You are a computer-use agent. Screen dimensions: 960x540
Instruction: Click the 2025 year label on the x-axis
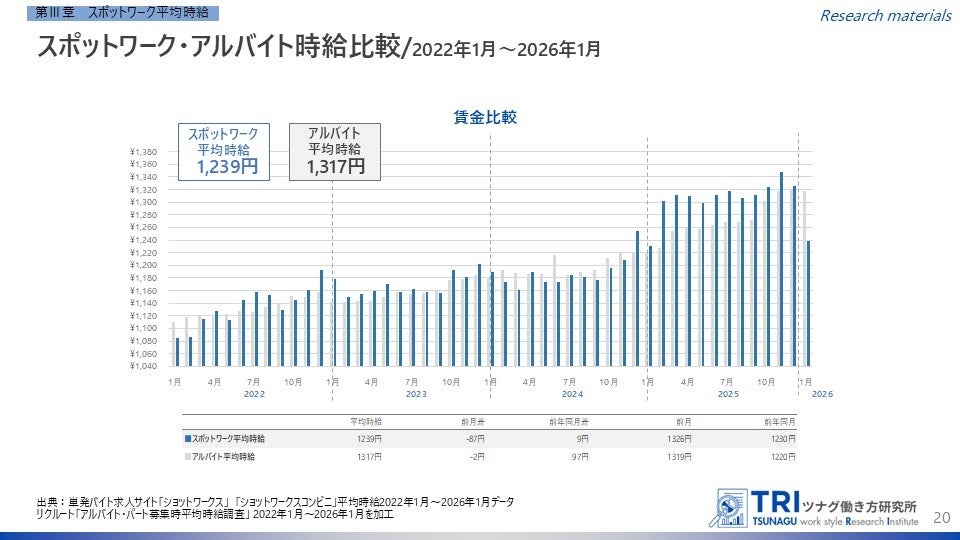point(729,394)
